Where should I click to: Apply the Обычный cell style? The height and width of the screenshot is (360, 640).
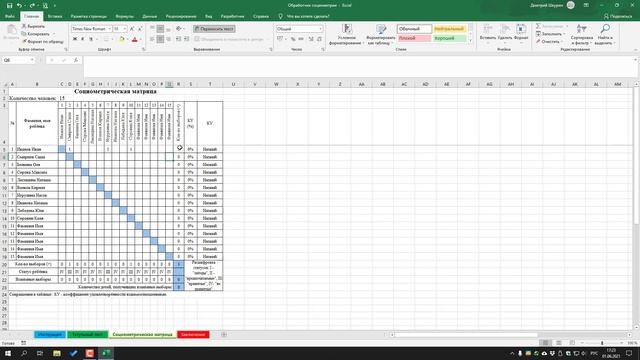414,29
